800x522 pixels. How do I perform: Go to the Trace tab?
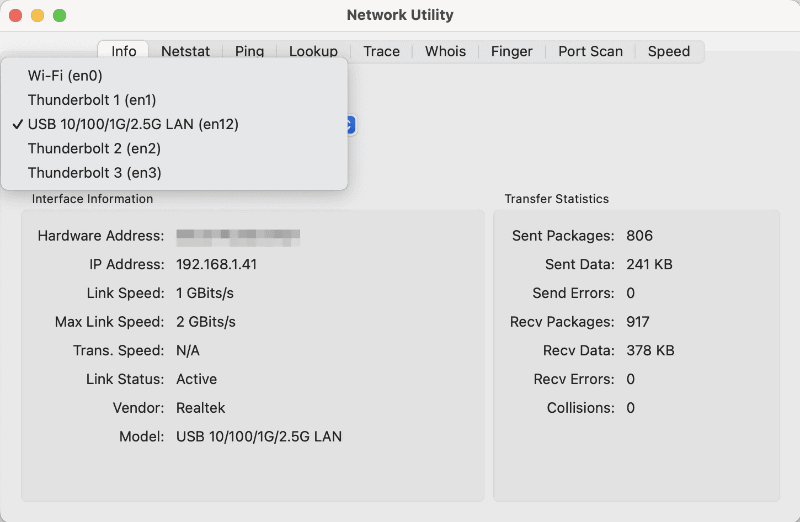click(x=381, y=51)
